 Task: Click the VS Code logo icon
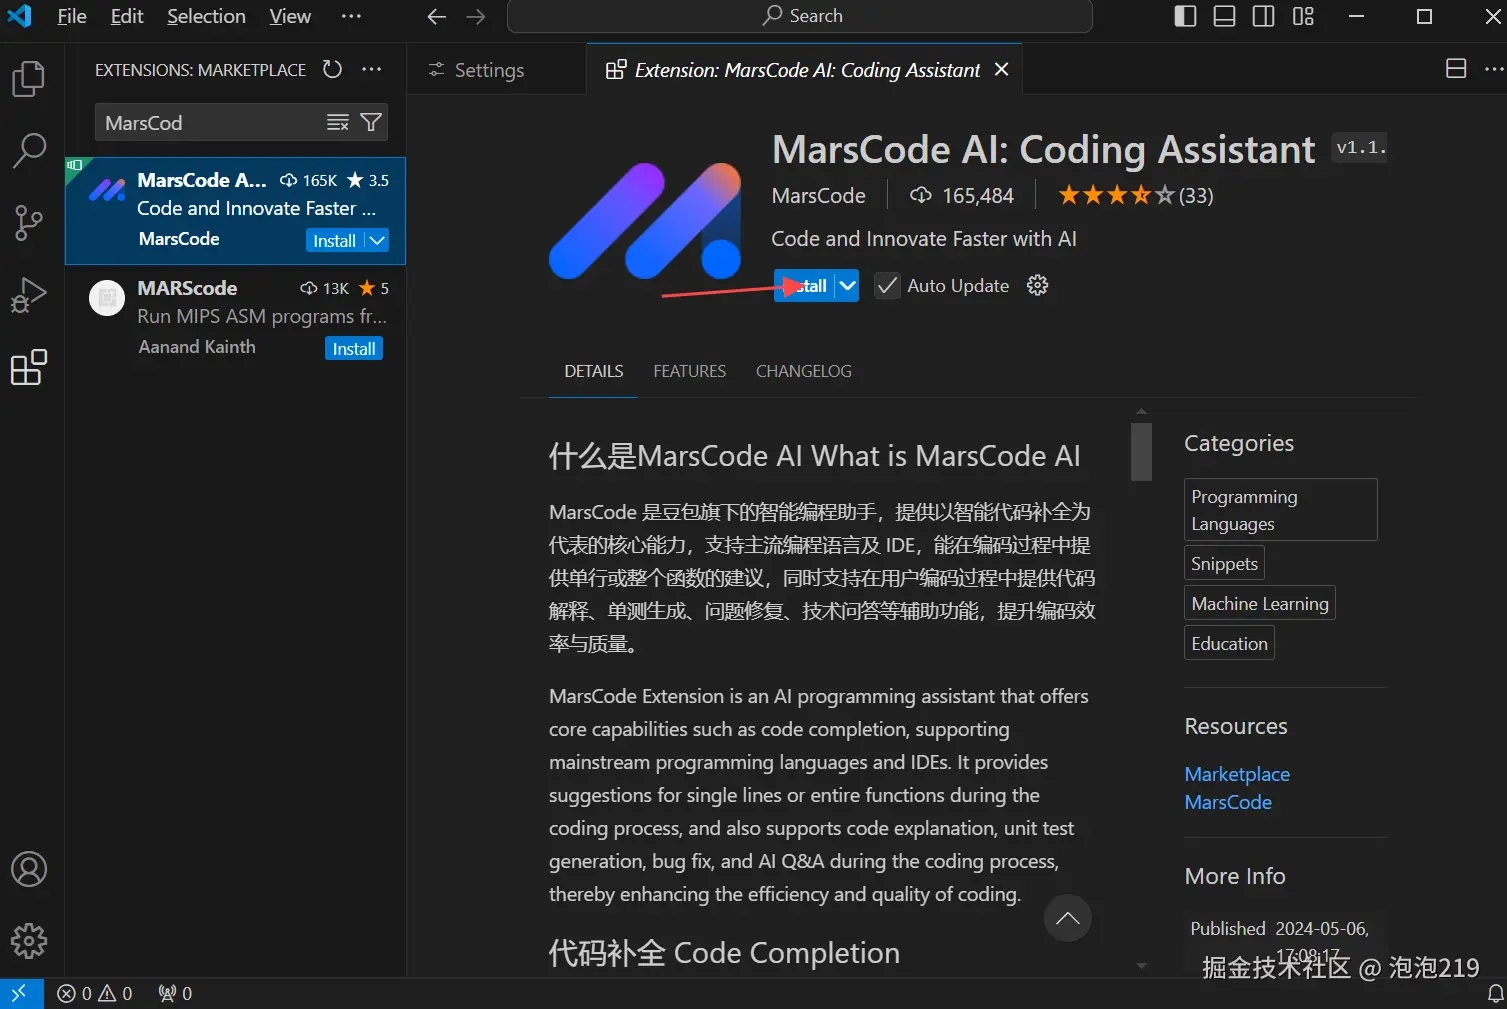tap(19, 16)
